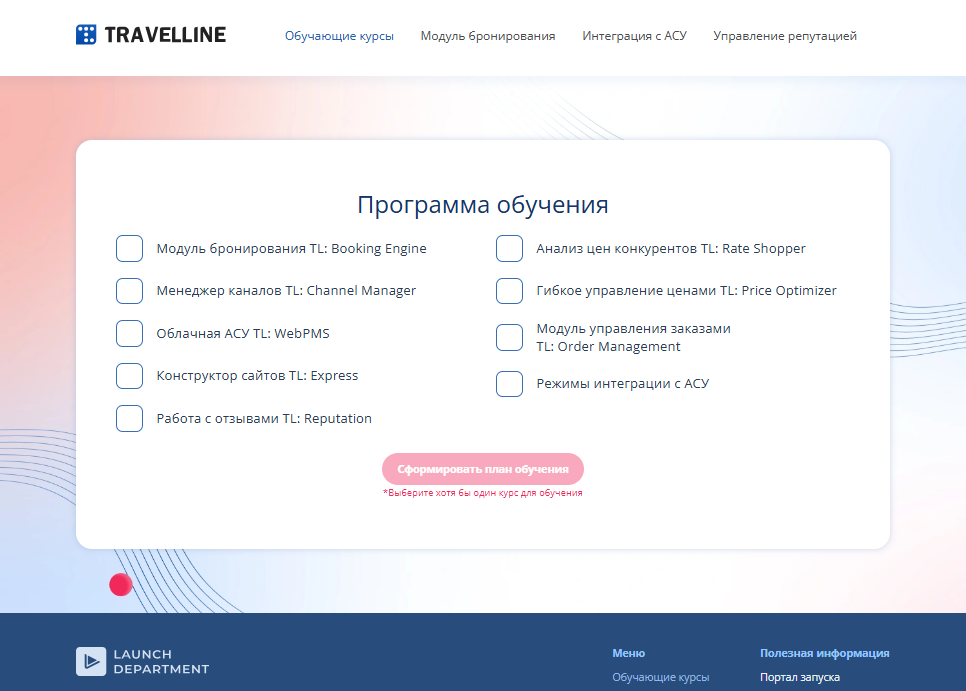Click Сформировать план обучения button
Image resolution: width=966 pixels, height=691 pixels.
click(x=483, y=469)
